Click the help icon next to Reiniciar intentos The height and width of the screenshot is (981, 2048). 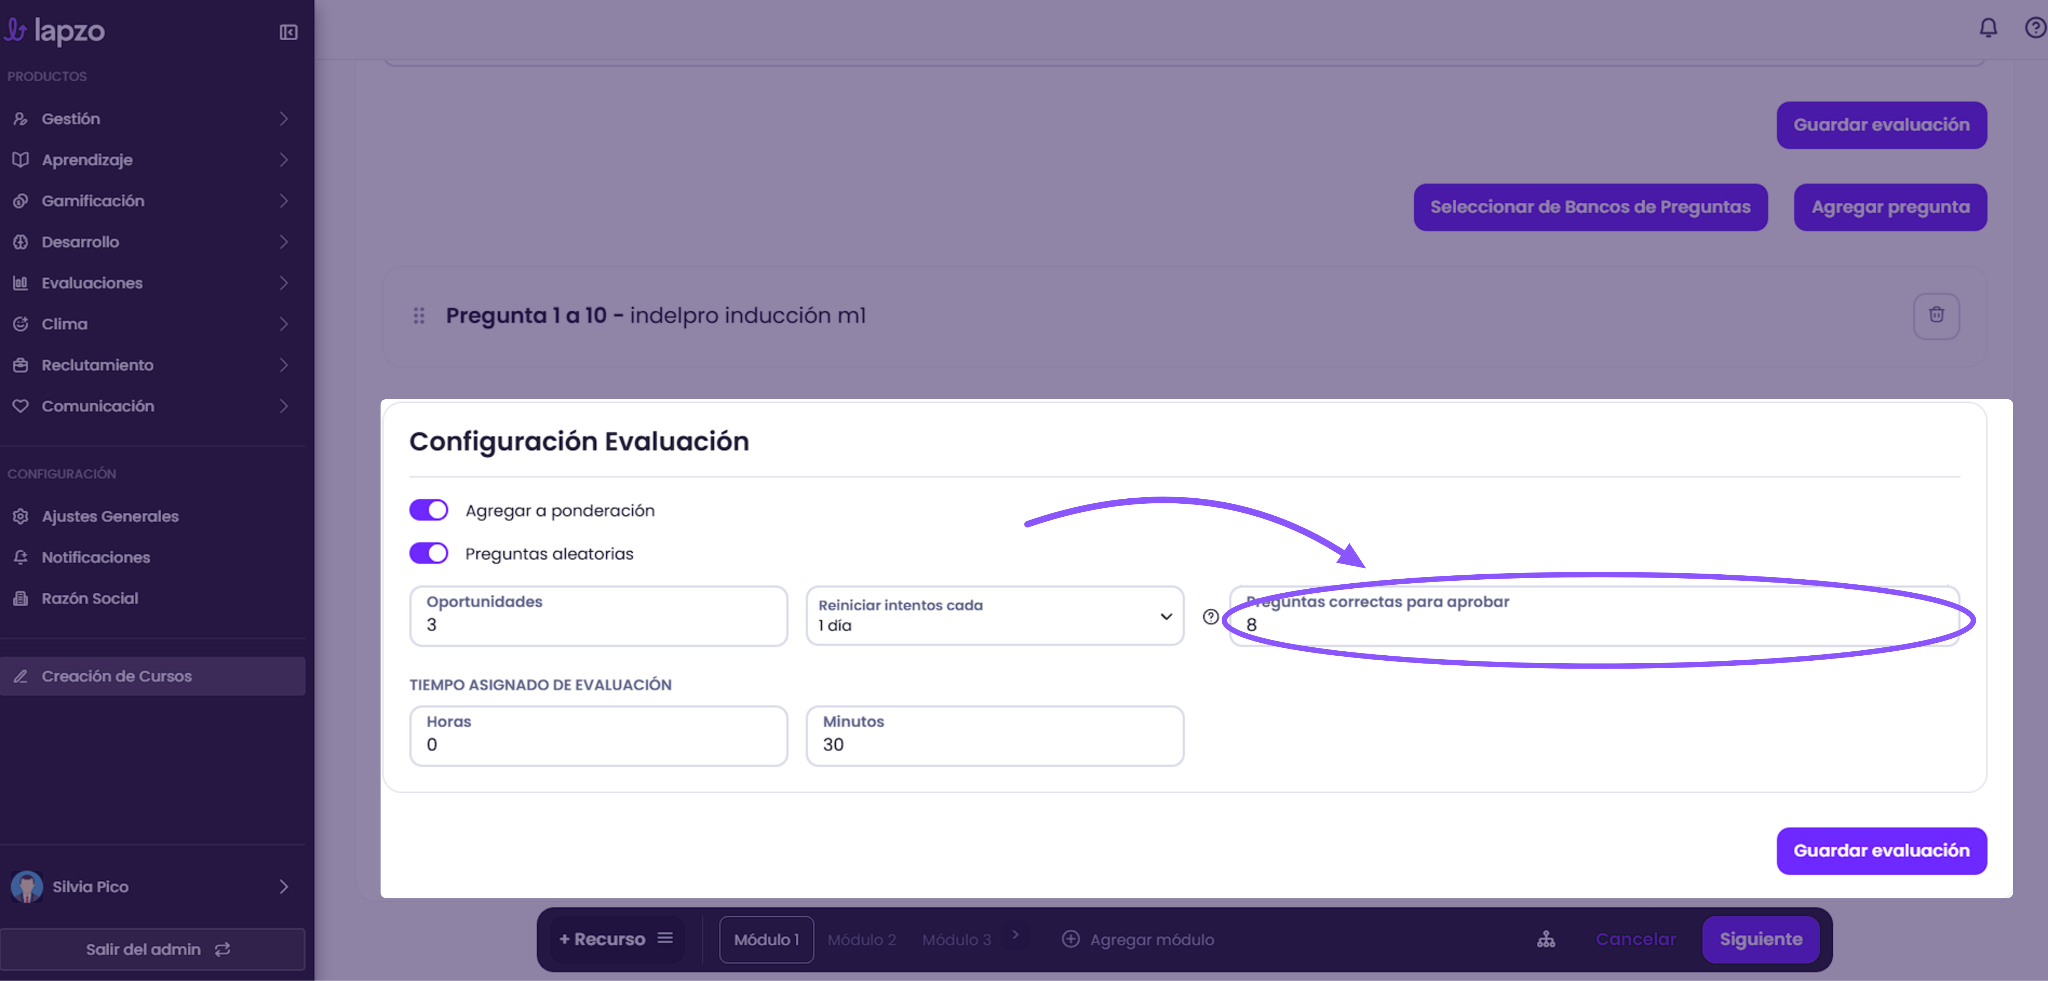point(1210,617)
